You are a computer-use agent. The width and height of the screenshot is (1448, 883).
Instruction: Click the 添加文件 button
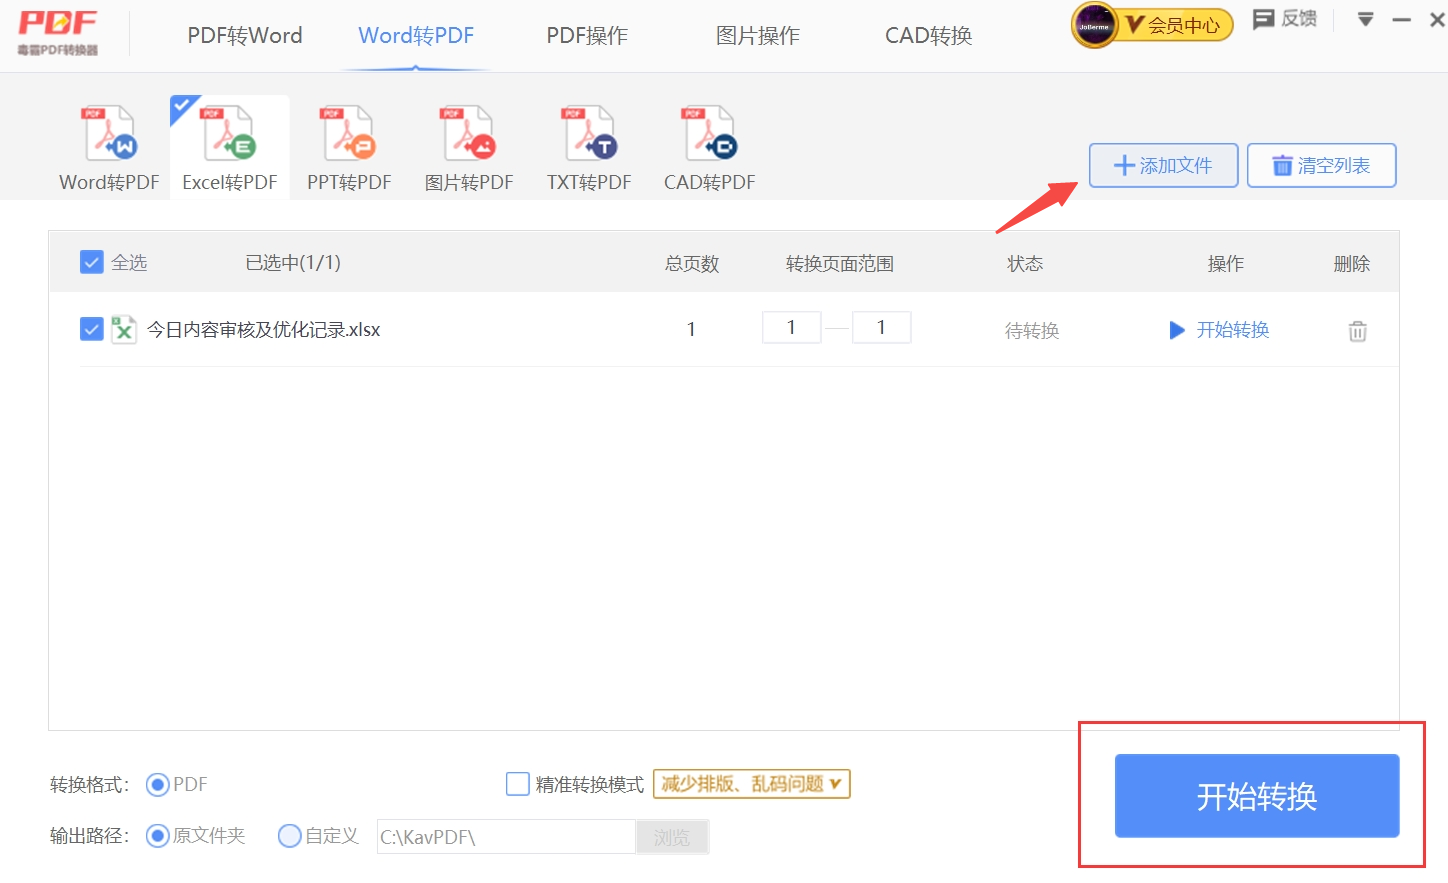[x=1163, y=165]
